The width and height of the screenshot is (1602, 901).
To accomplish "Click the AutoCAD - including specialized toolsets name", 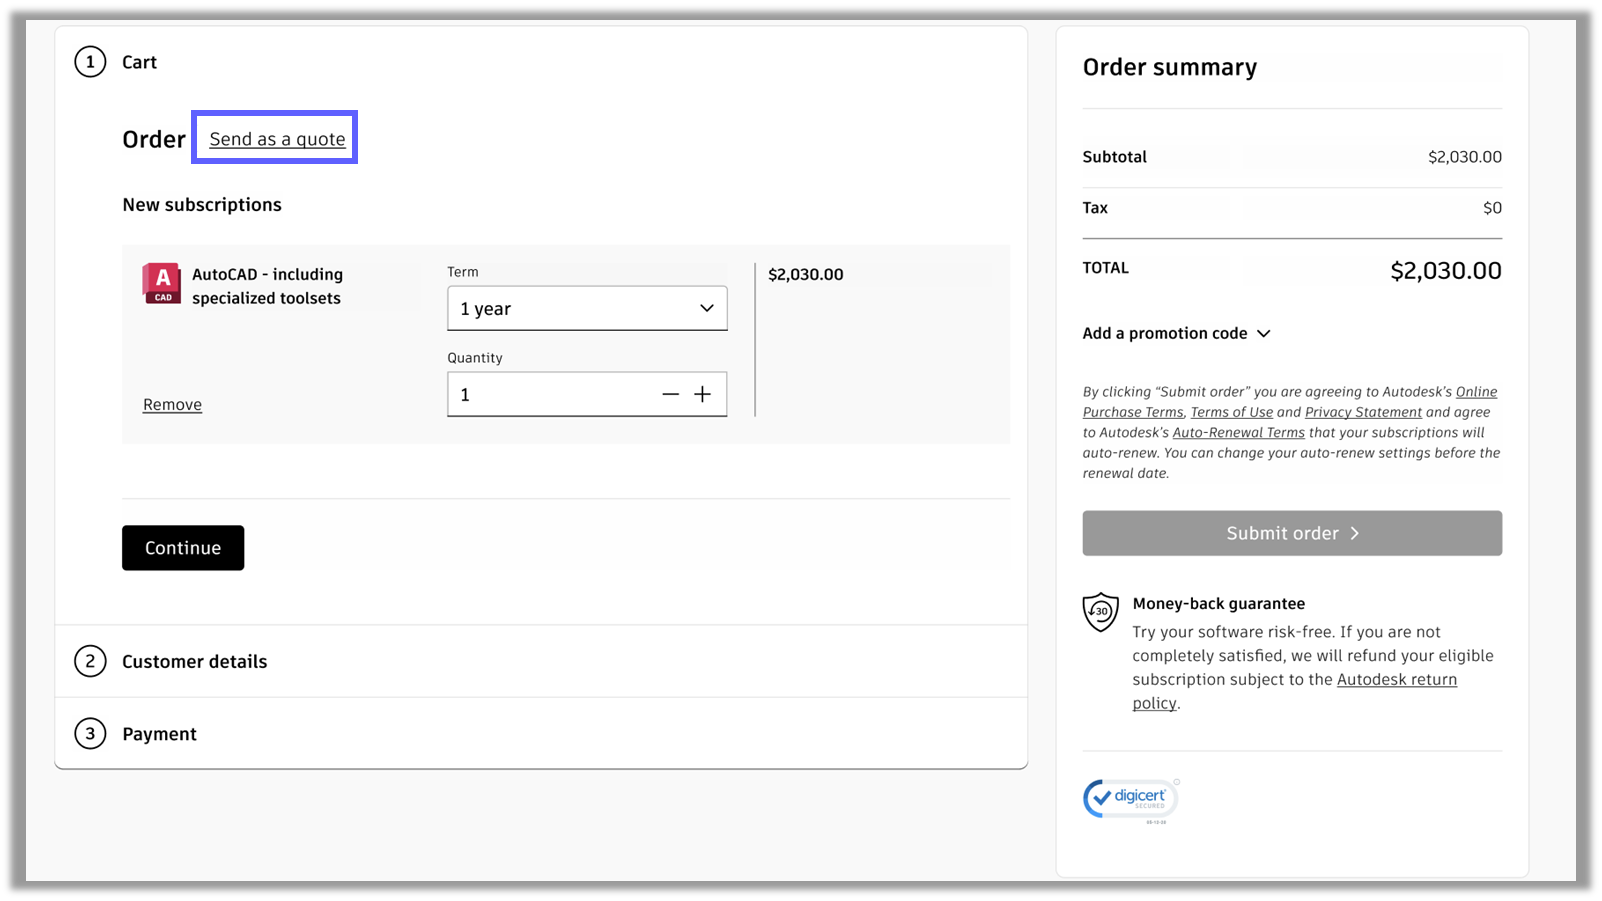I will (267, 287).
